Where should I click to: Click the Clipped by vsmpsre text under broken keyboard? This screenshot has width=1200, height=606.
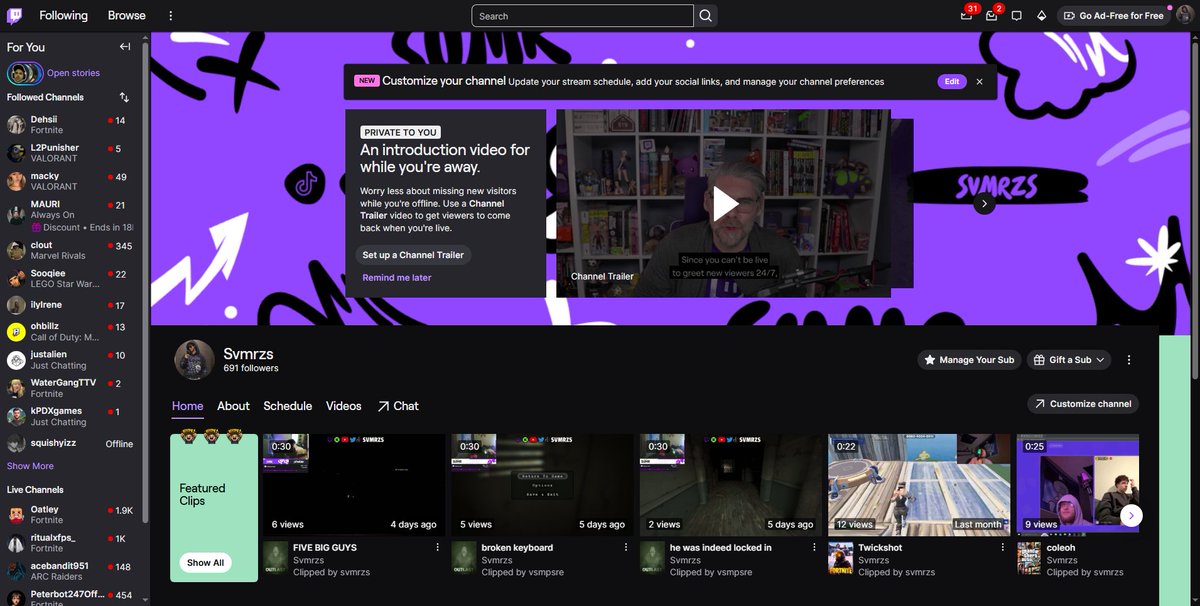pyautogui.click(x=523, y=573)
